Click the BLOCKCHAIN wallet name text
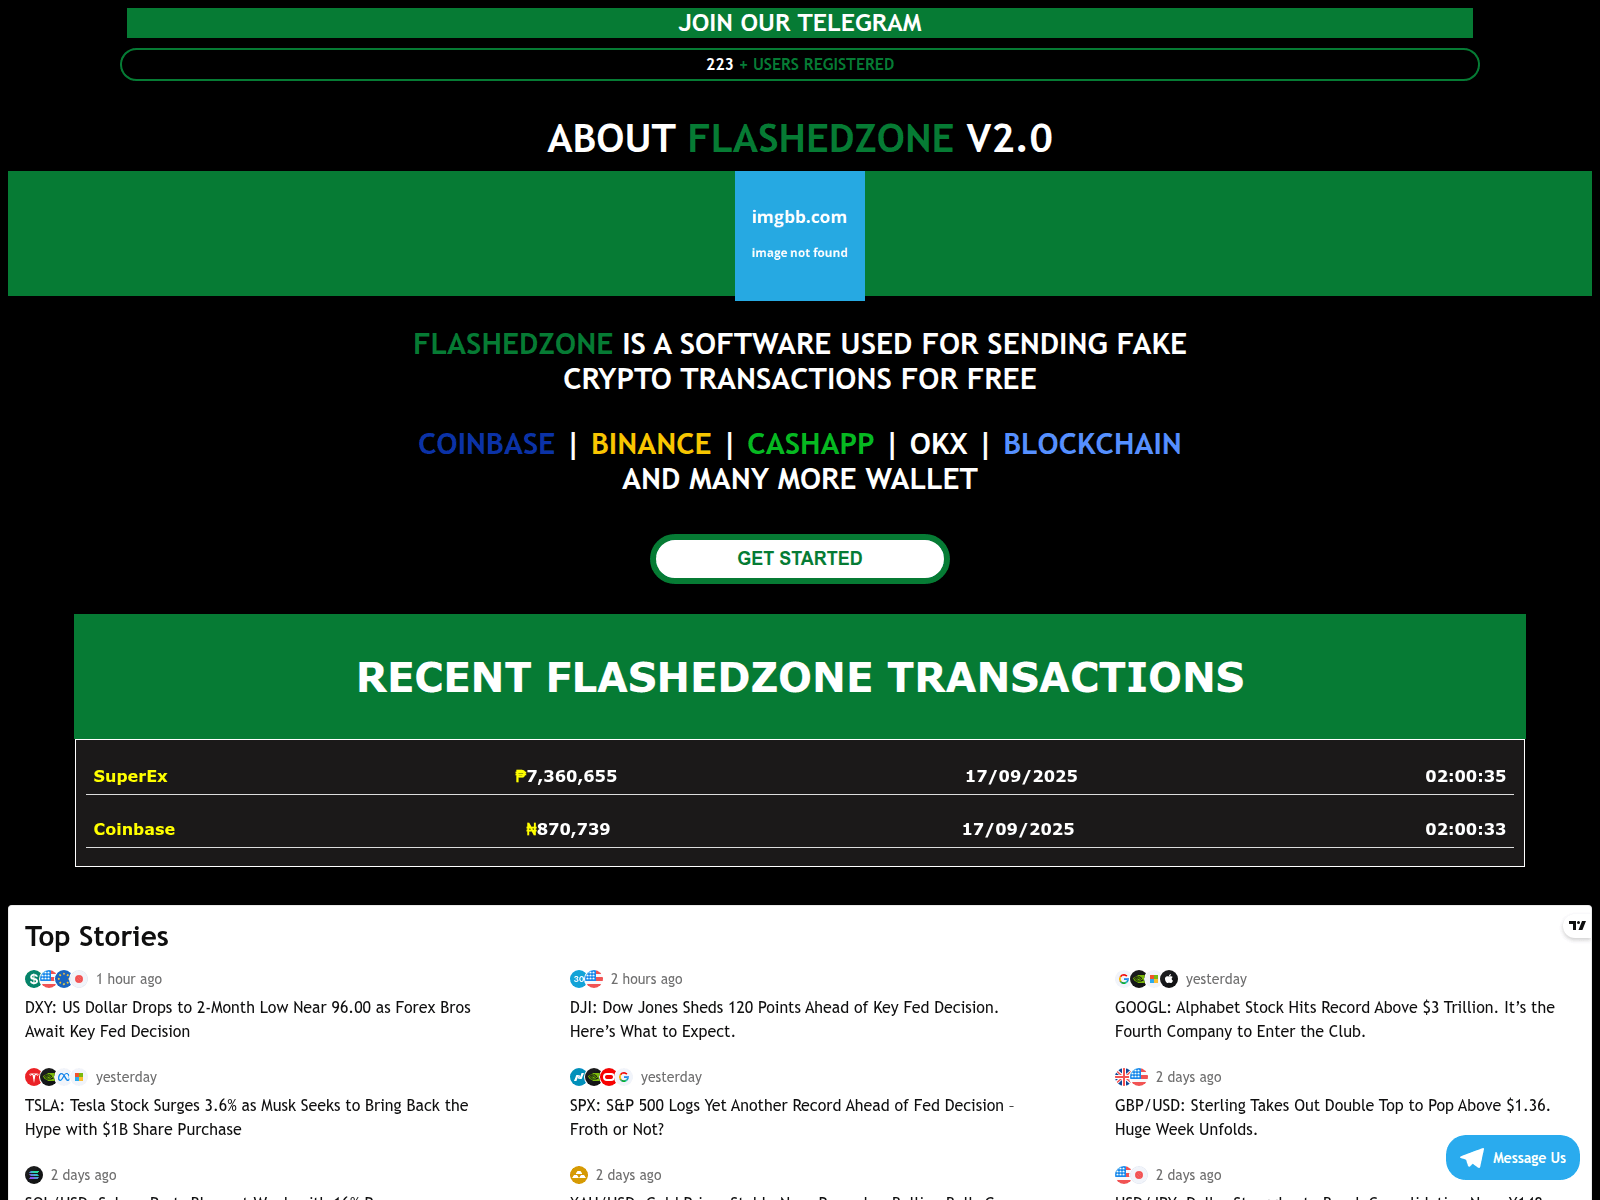Screen dimensions: 1600x1200 tap(1092, 444)
